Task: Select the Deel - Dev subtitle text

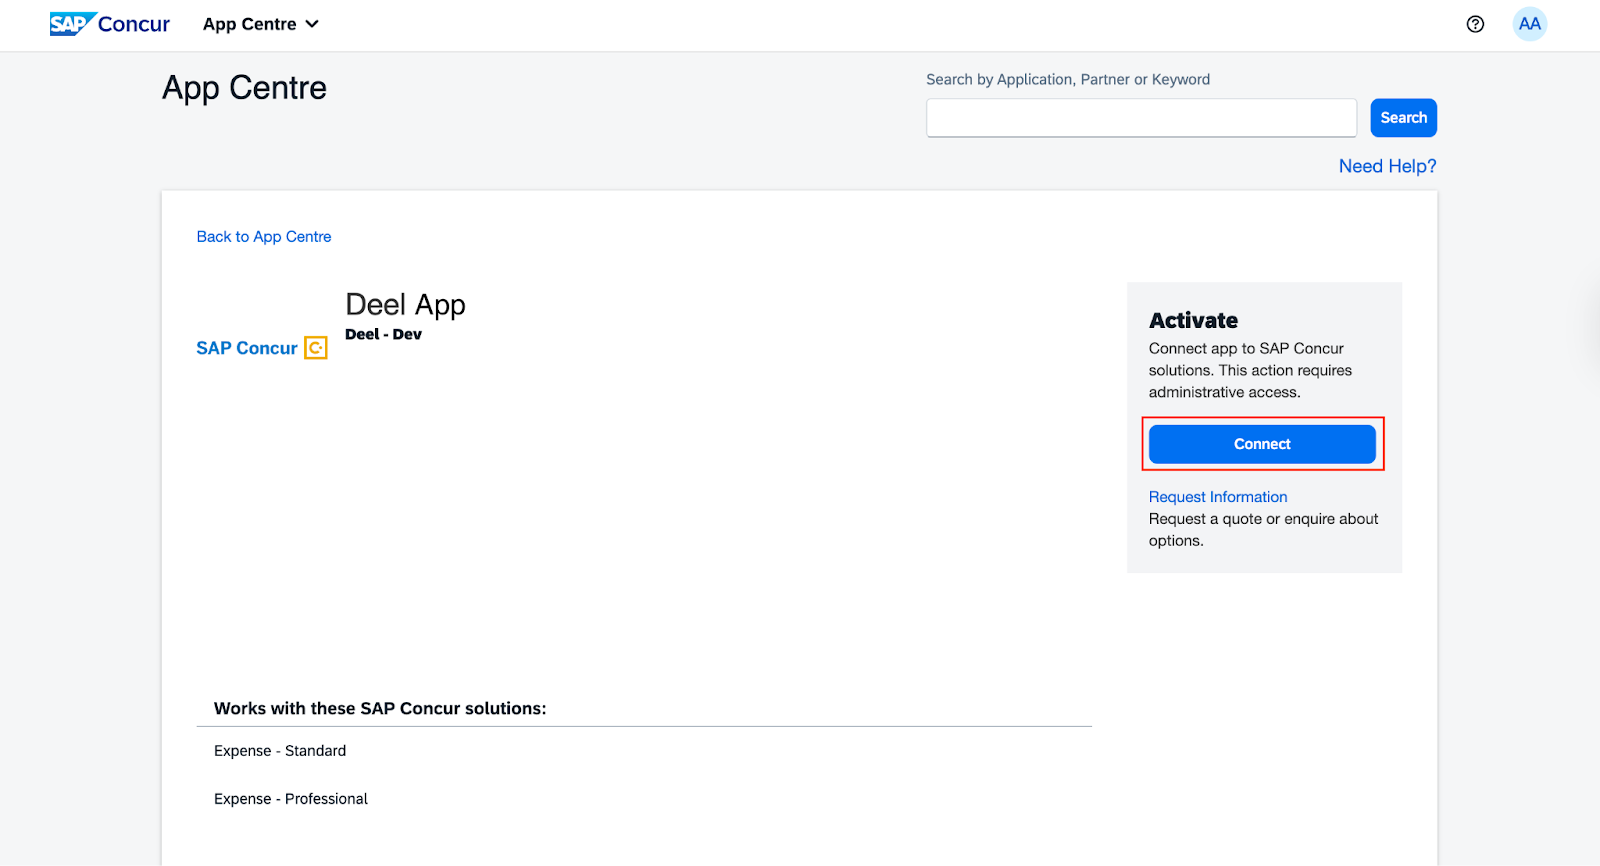Action: coord(383,334)
